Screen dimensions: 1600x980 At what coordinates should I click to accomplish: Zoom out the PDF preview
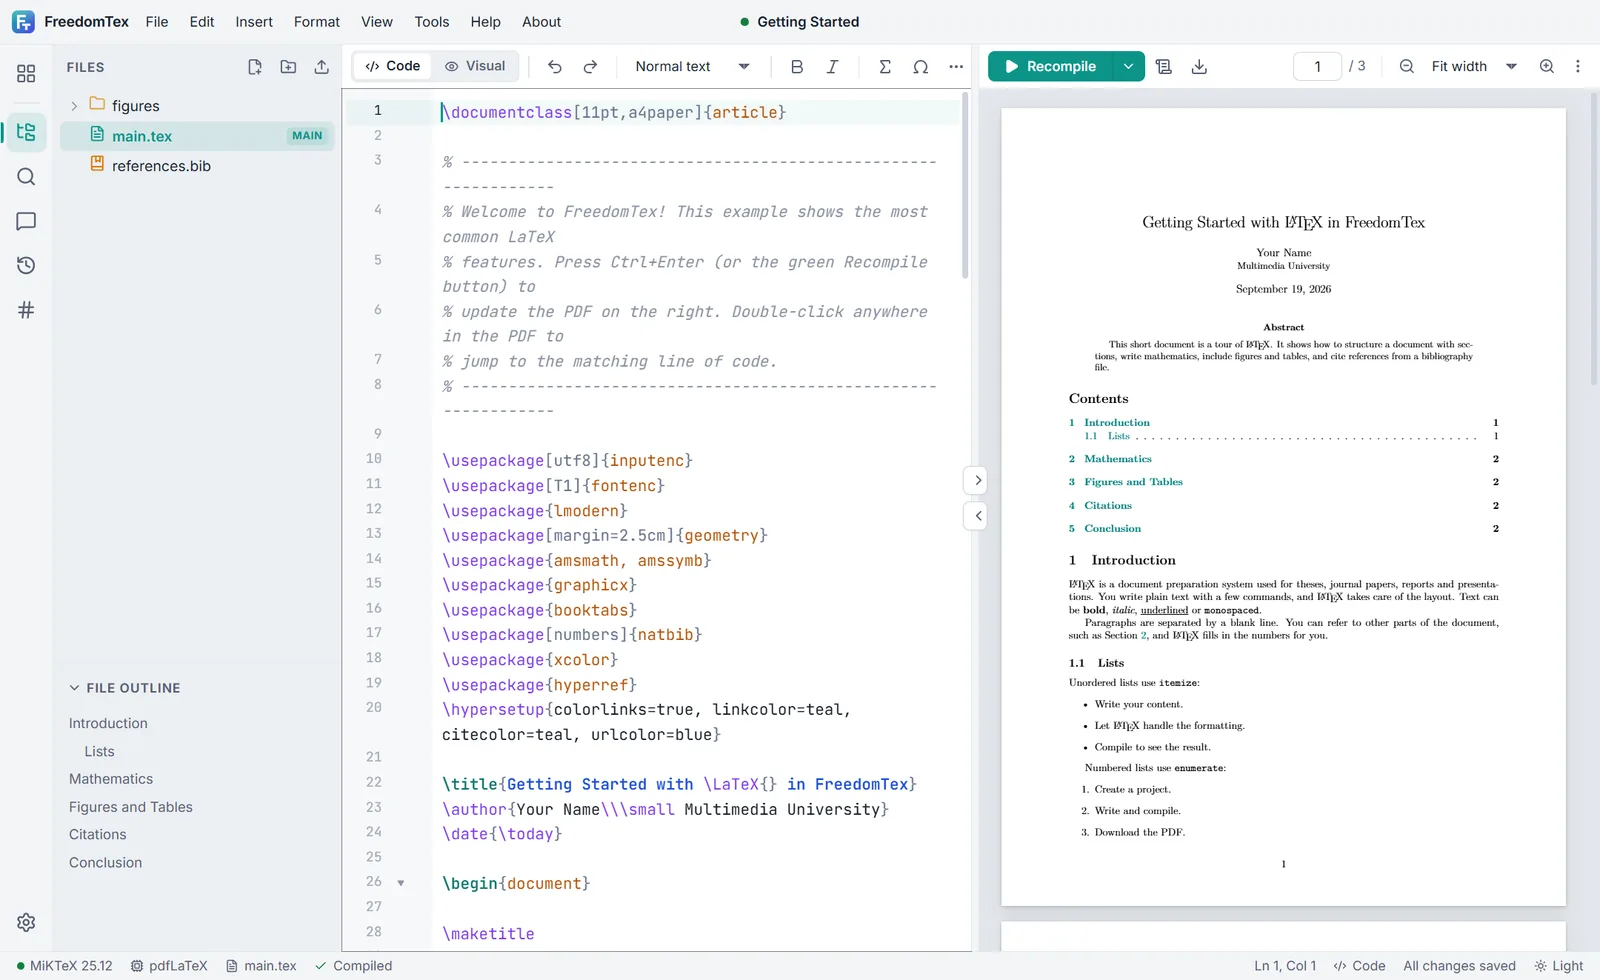tap(1406, 67)
